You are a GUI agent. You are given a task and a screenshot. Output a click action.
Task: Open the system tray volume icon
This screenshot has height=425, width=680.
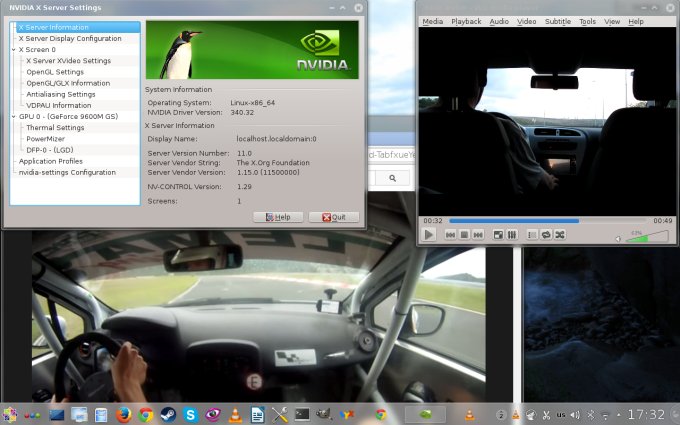click(x=575, y=415)
